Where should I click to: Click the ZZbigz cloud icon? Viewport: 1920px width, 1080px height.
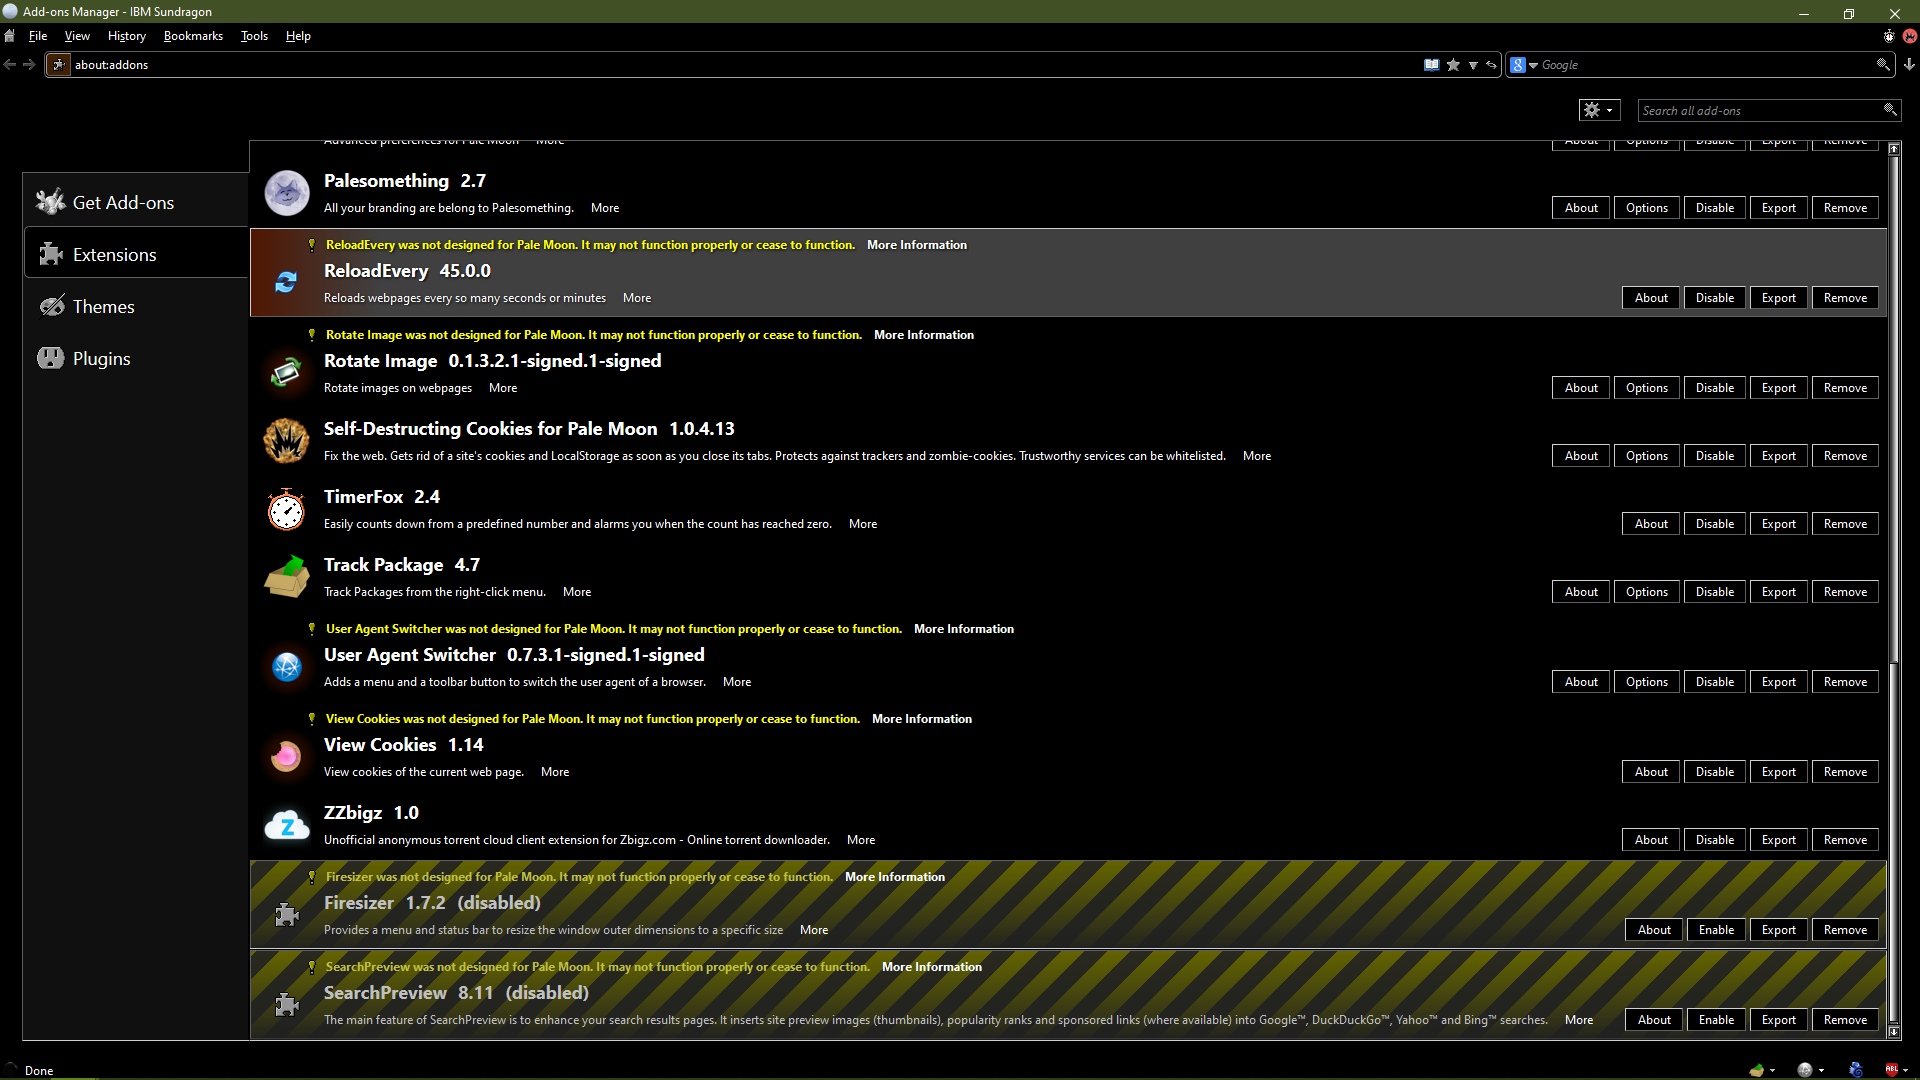tap(287, 825)
